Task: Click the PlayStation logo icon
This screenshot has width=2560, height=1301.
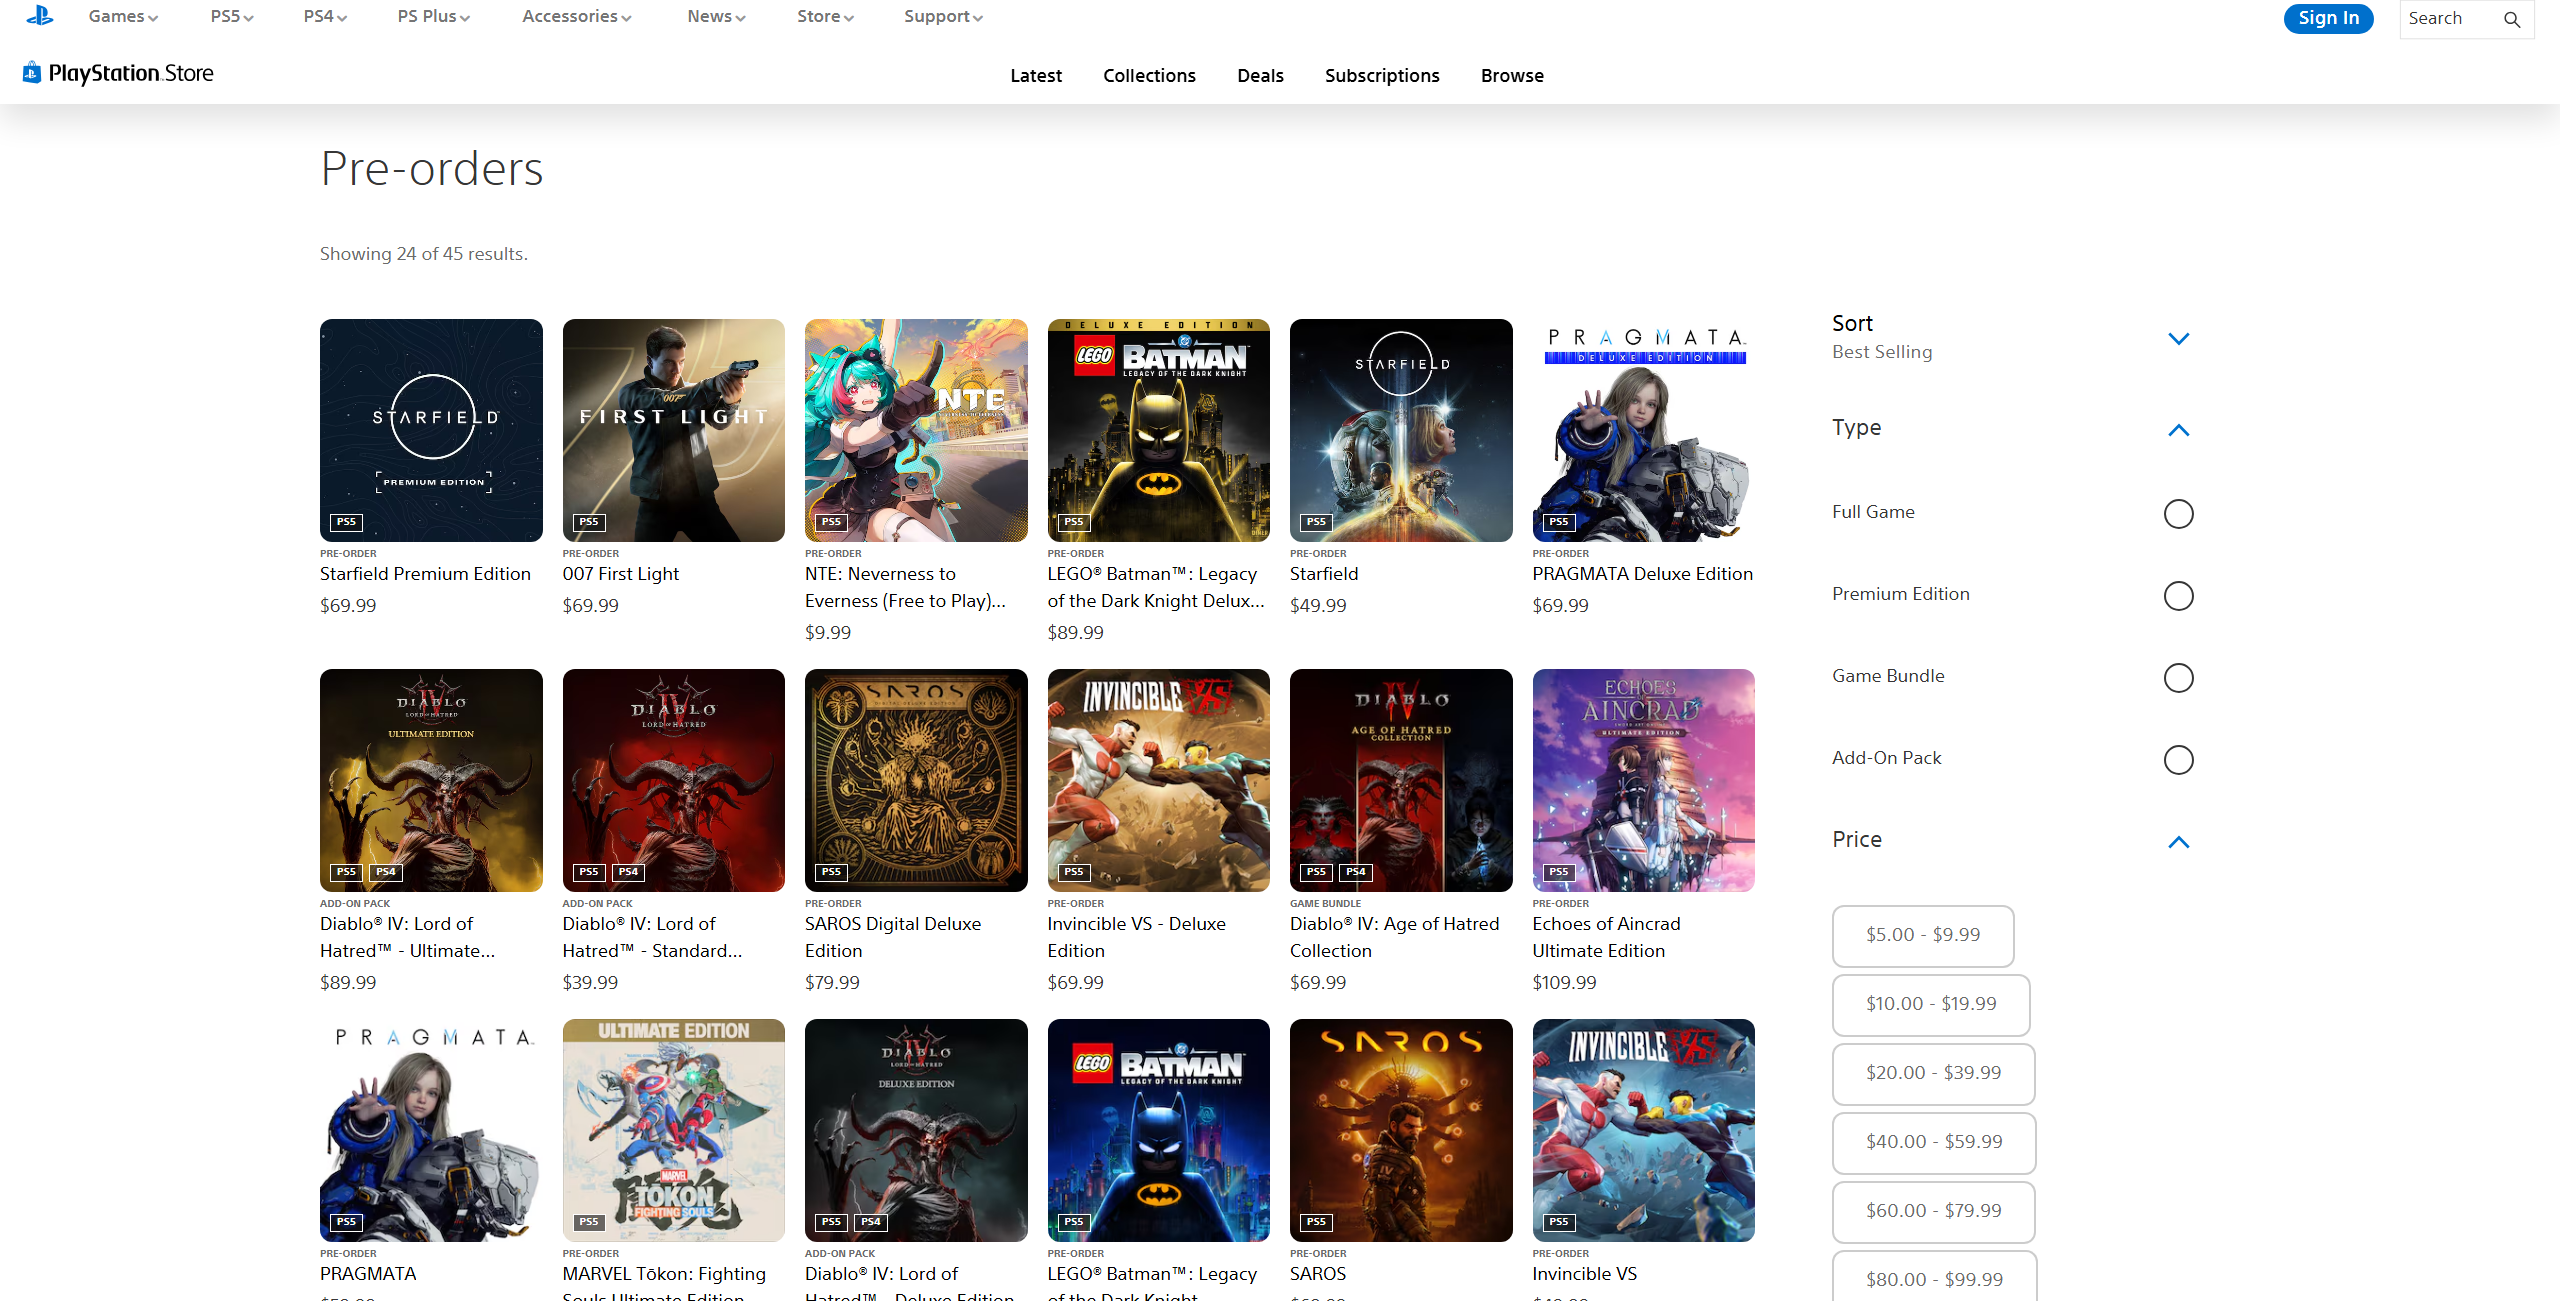Action: tap(40, 15)
